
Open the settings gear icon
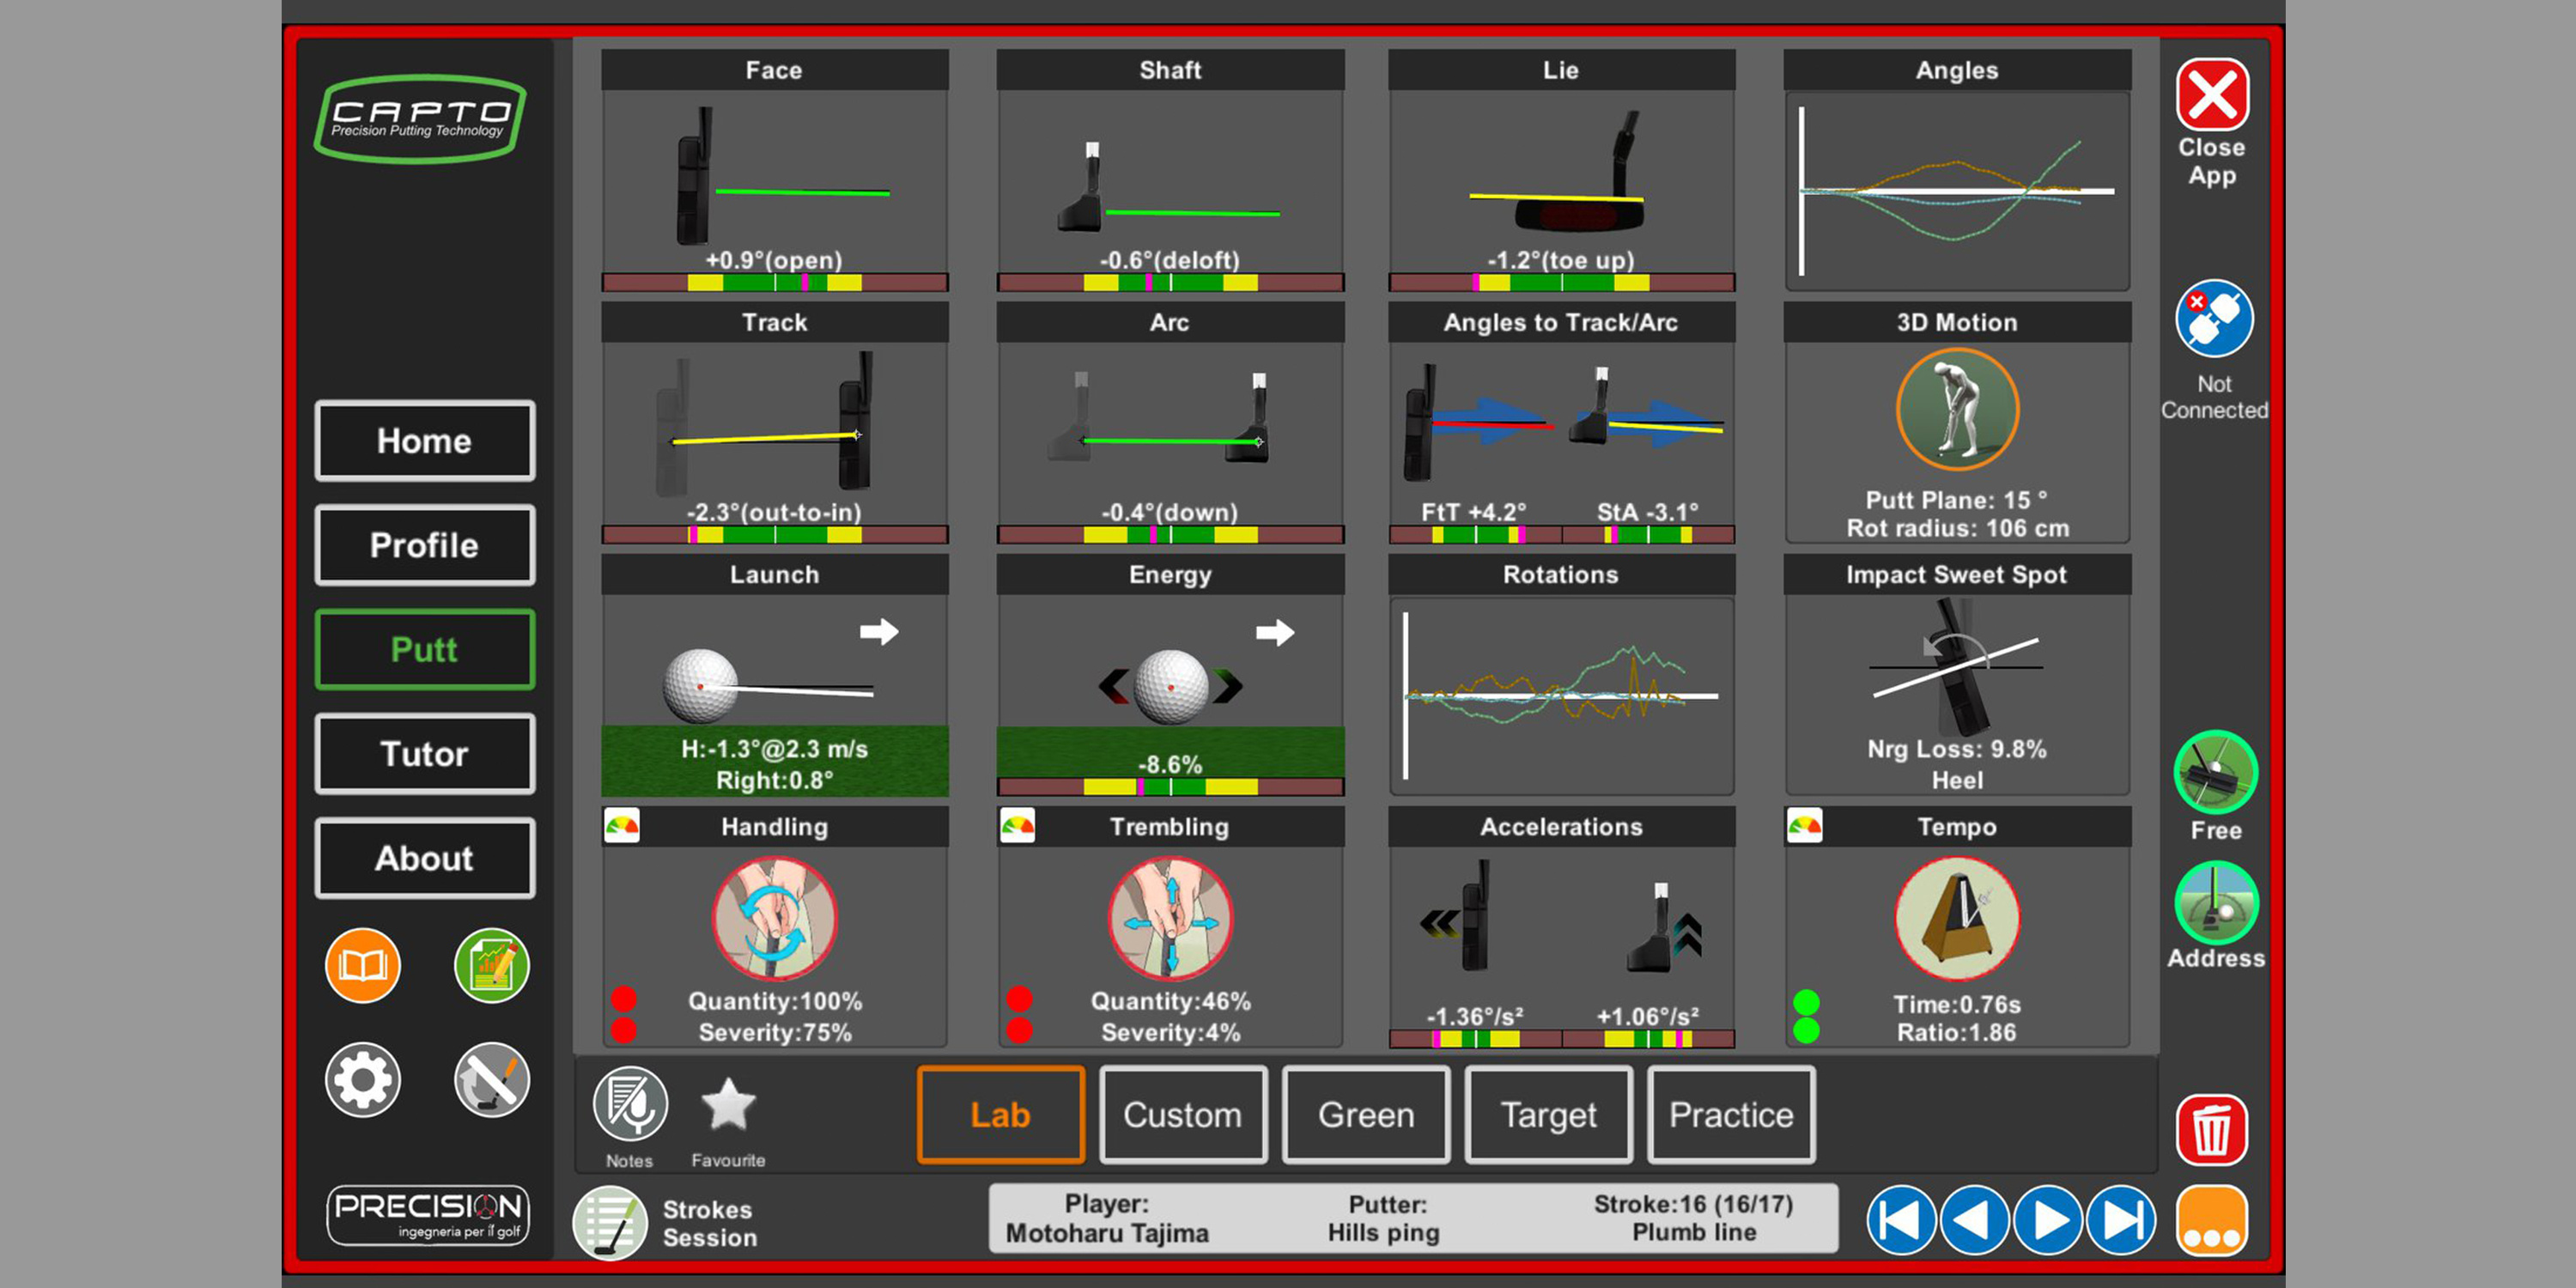tap(362, 1080)
